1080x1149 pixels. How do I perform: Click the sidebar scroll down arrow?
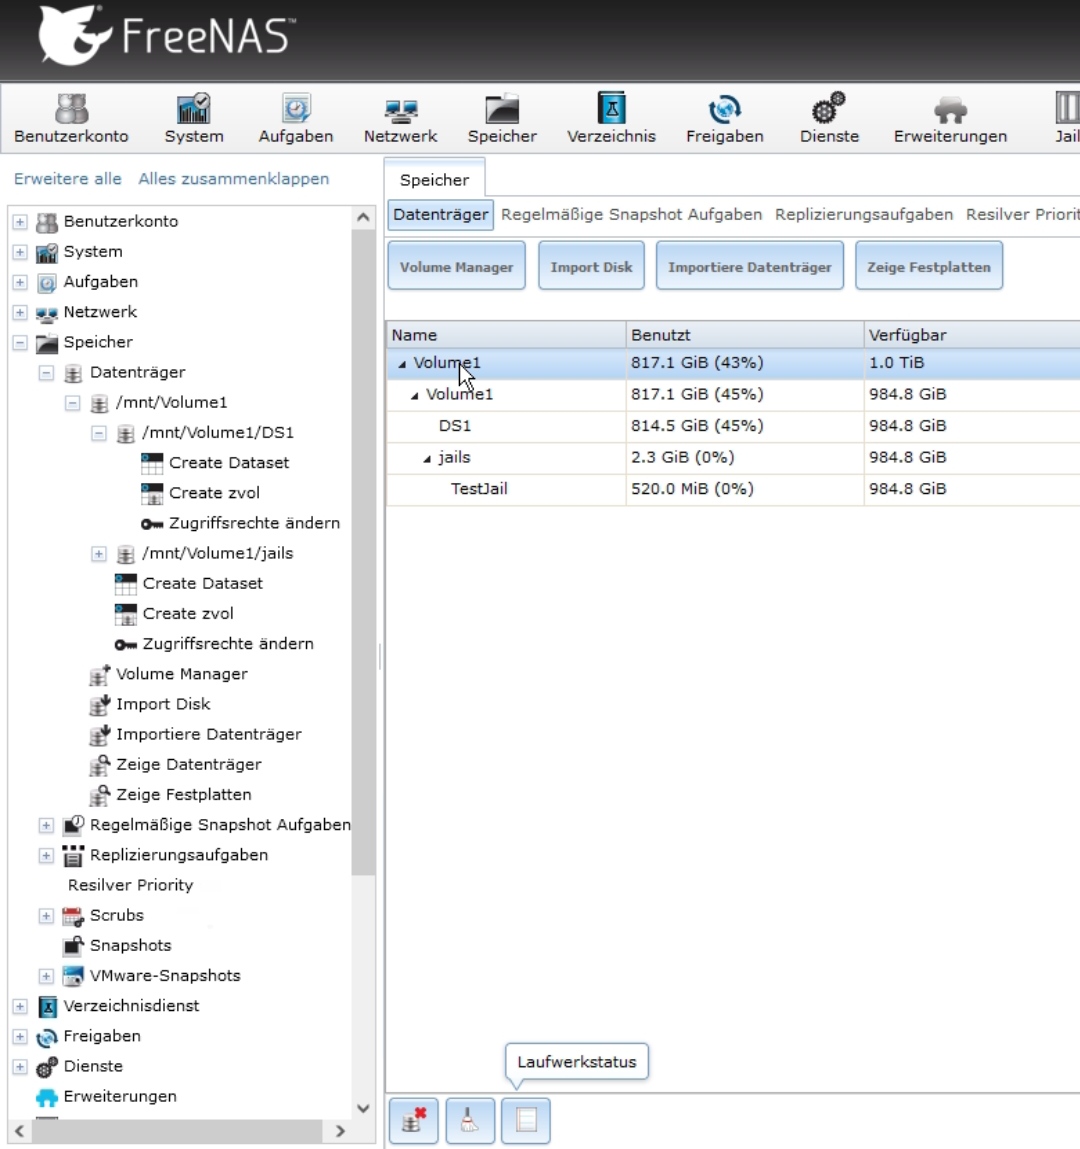click(363, 1108)
